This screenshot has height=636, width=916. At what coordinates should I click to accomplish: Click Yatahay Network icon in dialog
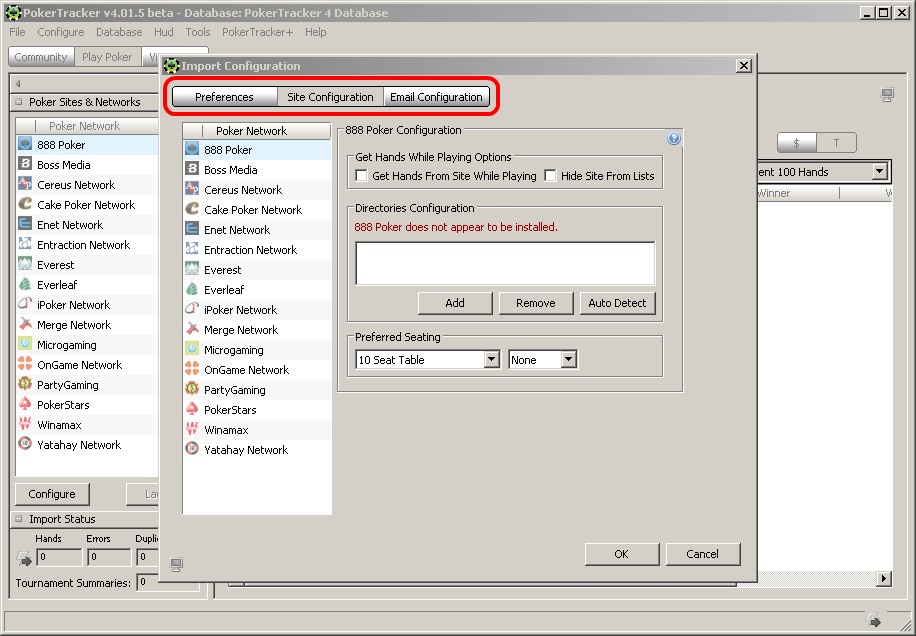[x=192, y=449]
